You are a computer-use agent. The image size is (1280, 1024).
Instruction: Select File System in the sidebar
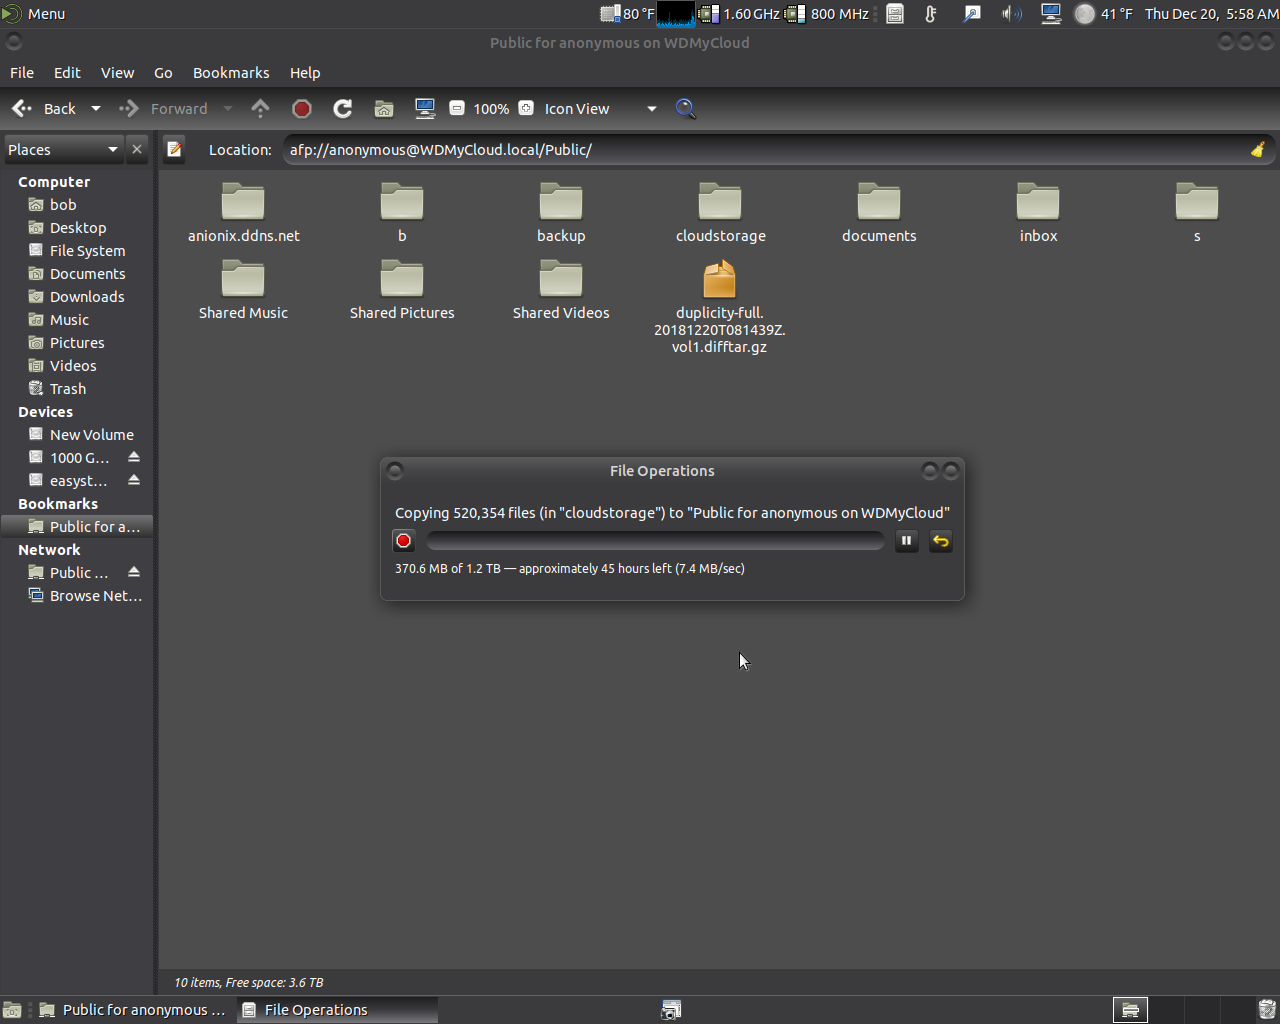77,251
